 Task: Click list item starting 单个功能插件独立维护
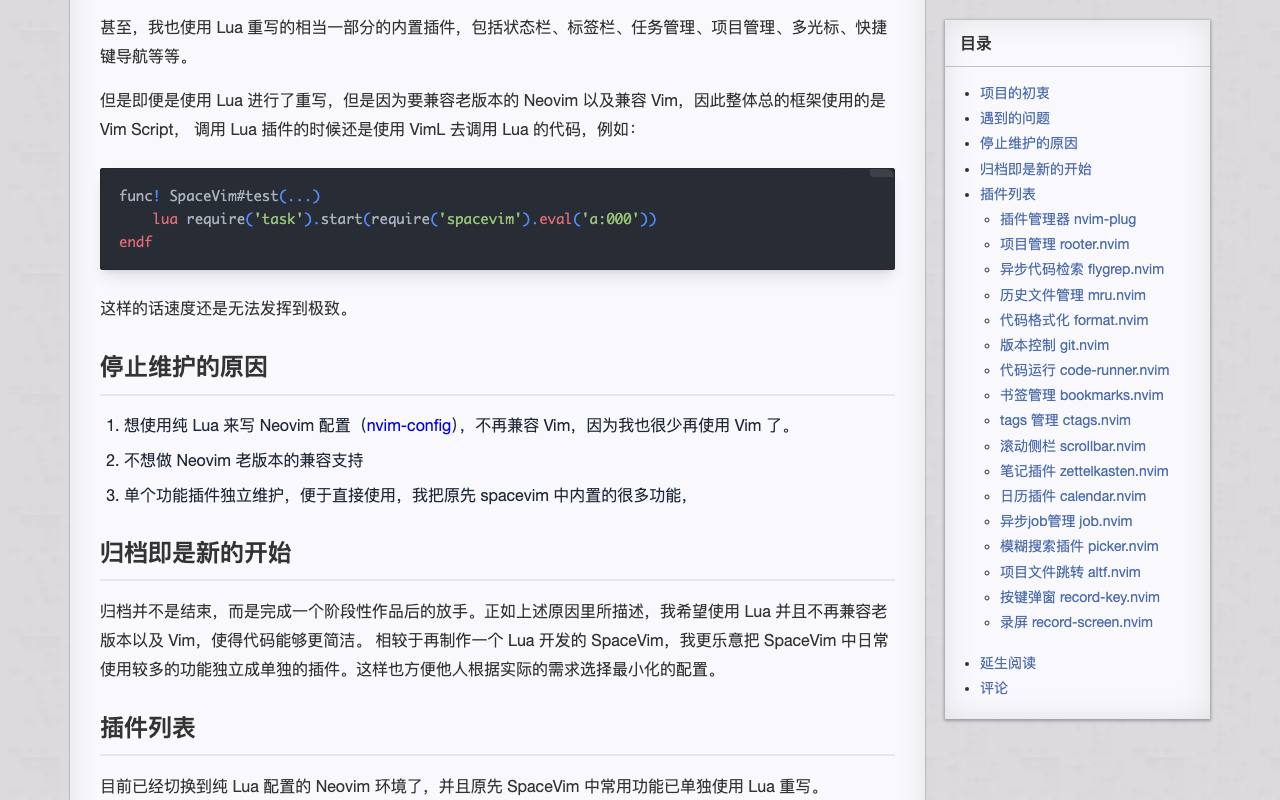coord(408,495)
